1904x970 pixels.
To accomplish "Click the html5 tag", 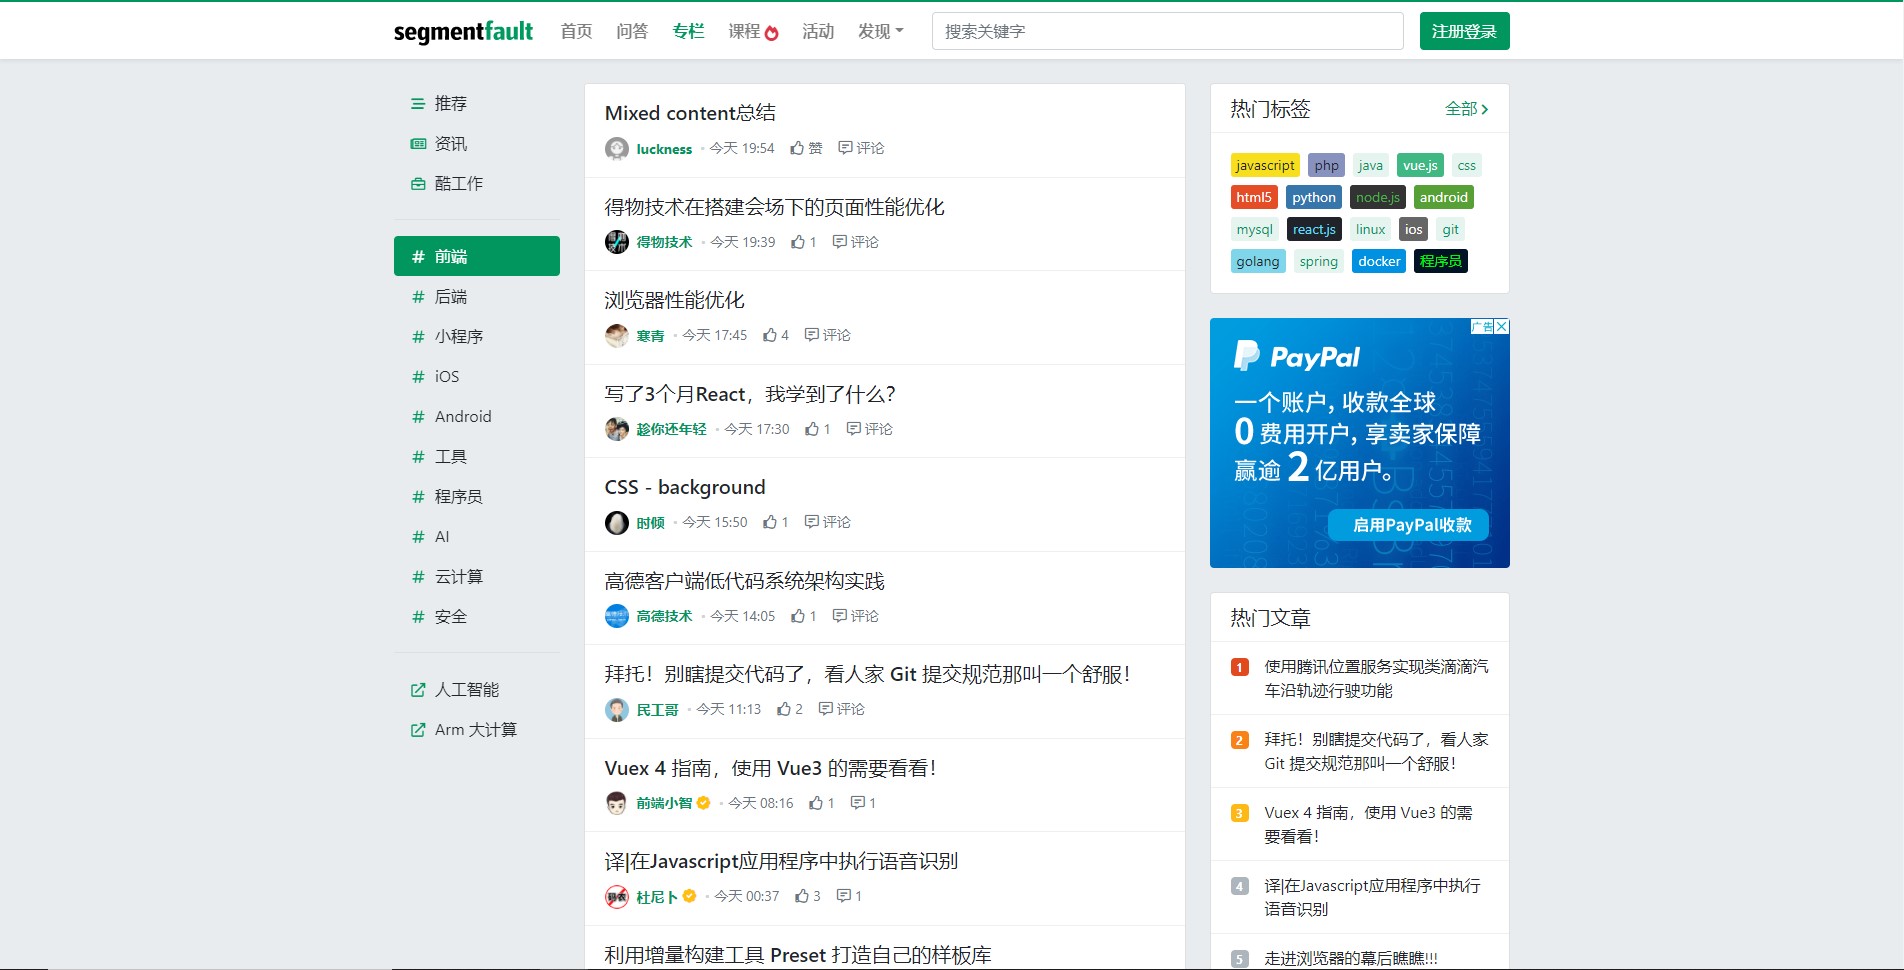I will [x=1253, y=198].
